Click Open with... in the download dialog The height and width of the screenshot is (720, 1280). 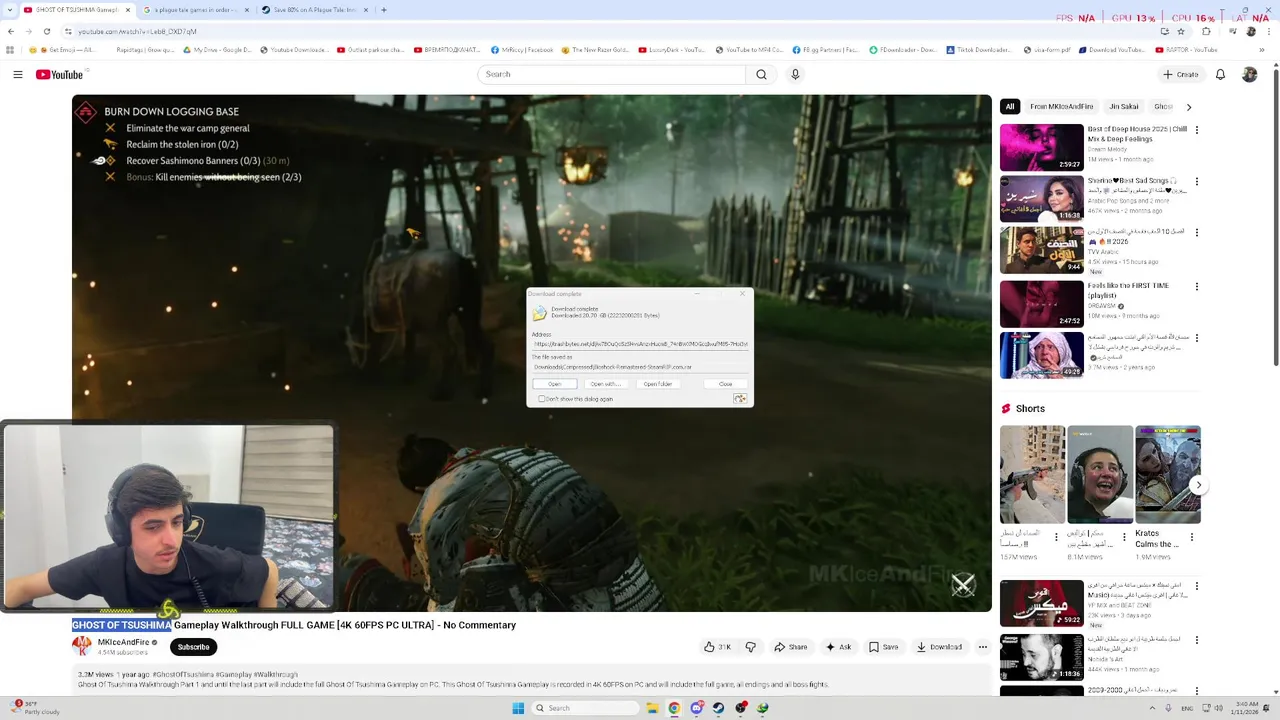[605, 384]
